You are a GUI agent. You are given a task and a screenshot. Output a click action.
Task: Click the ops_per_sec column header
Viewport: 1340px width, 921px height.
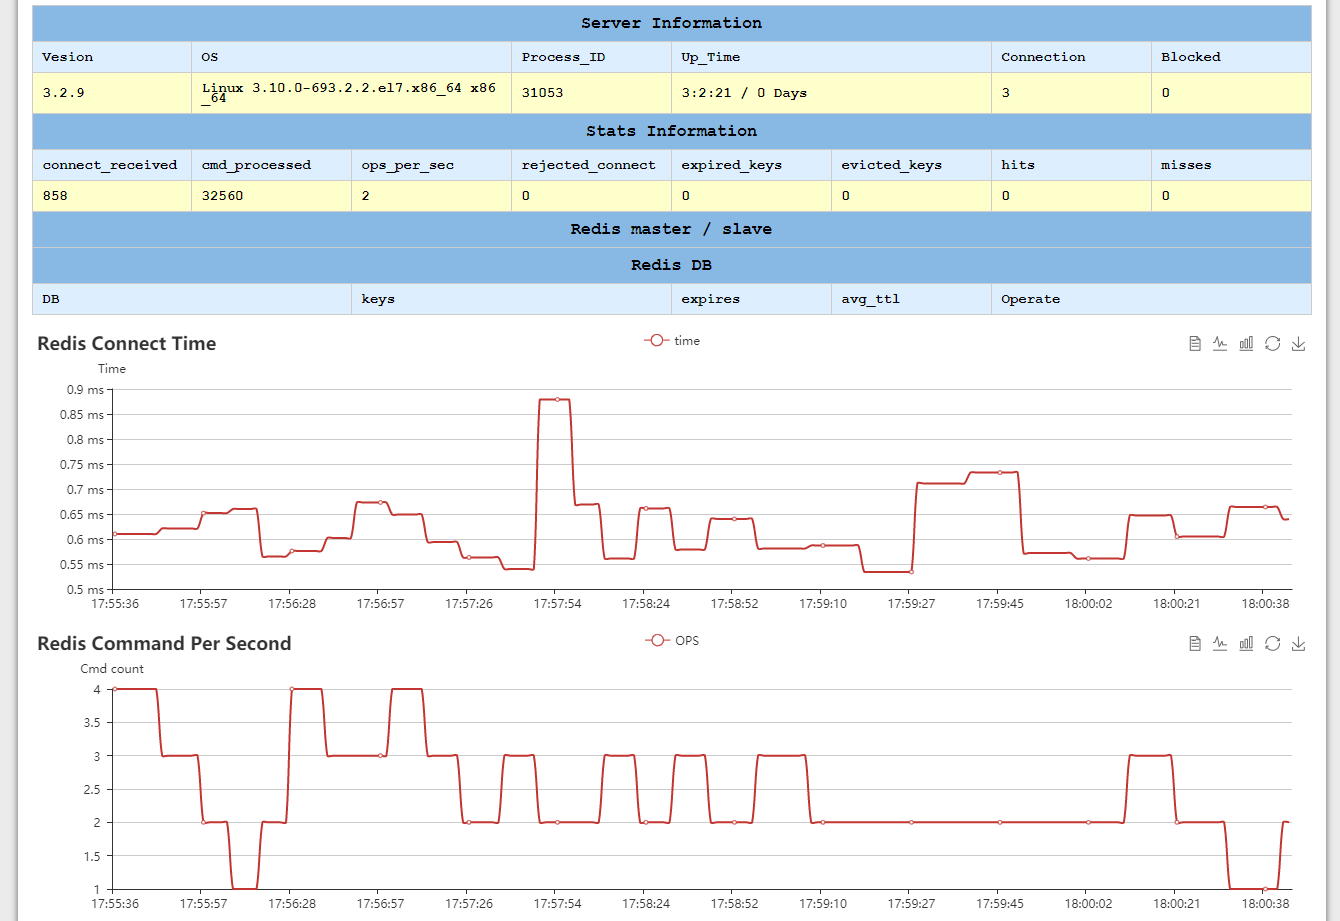point(431,165)
